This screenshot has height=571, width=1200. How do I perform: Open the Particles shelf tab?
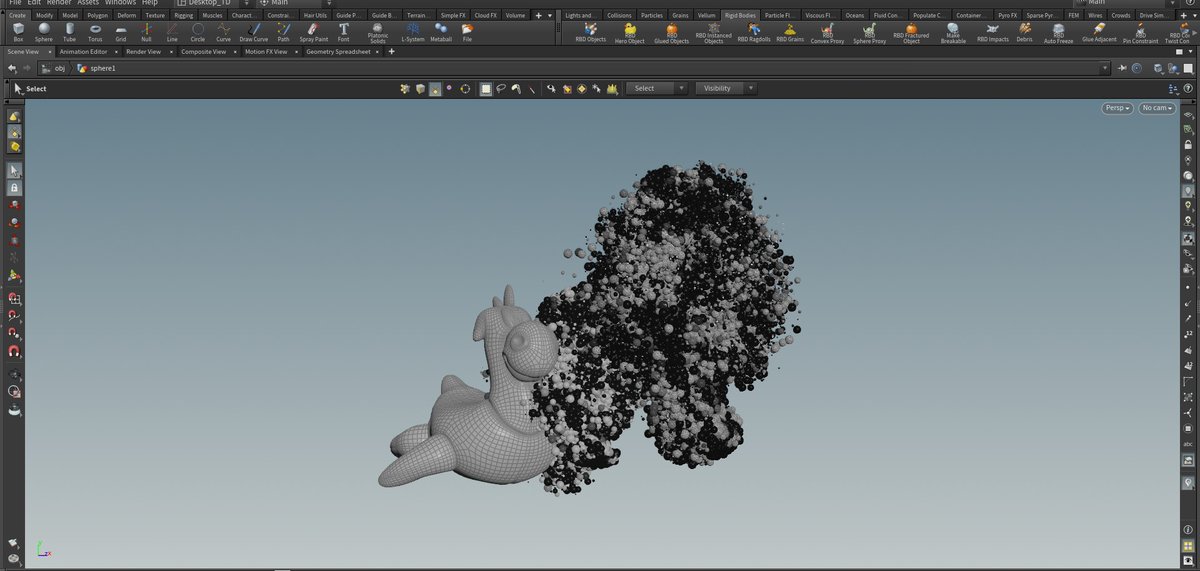point(651,16)
